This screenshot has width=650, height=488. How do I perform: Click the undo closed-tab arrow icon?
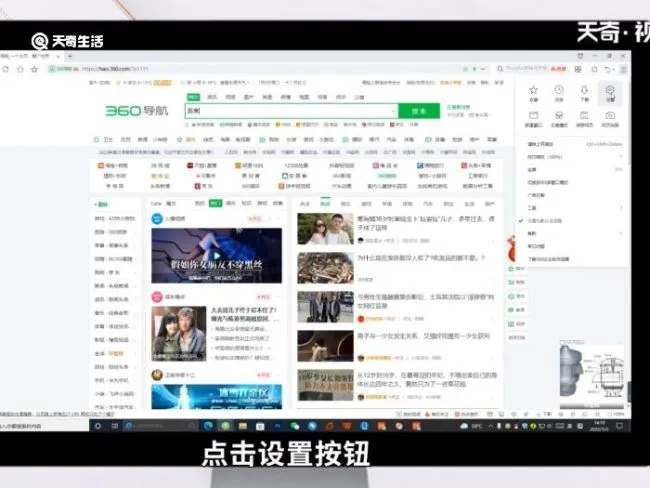[607, 69]
